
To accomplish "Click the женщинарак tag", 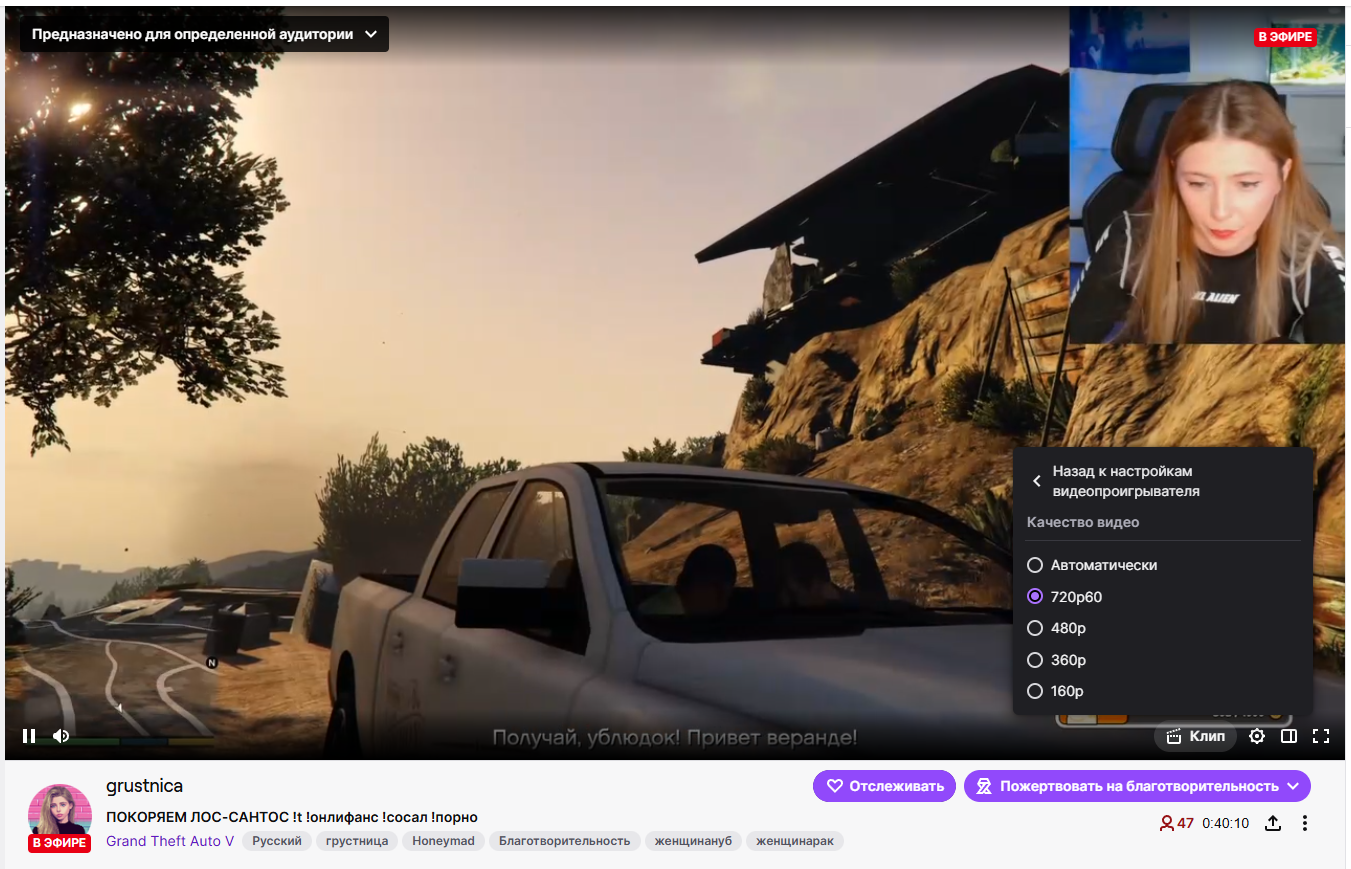I will 795,841.
